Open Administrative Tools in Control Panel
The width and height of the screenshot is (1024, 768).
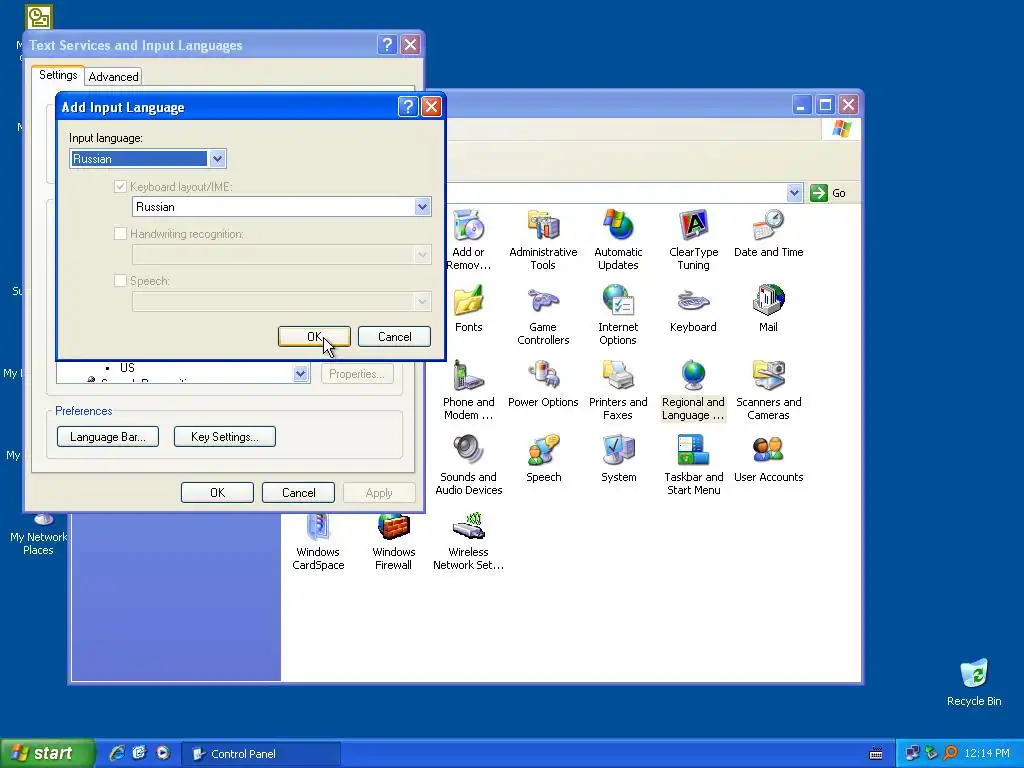pos(543,240)
